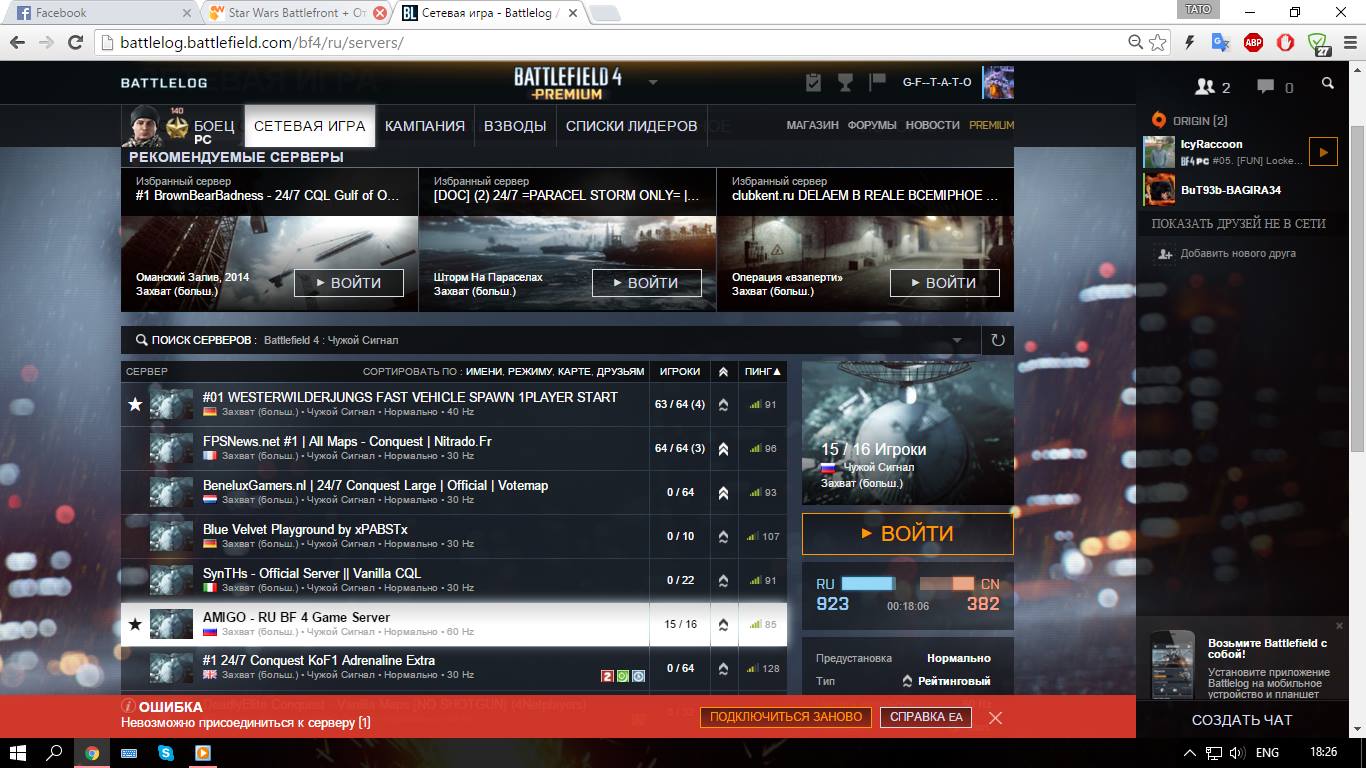
Task: Open the red hand AdBlock extension
Action: pos(1287,42)
